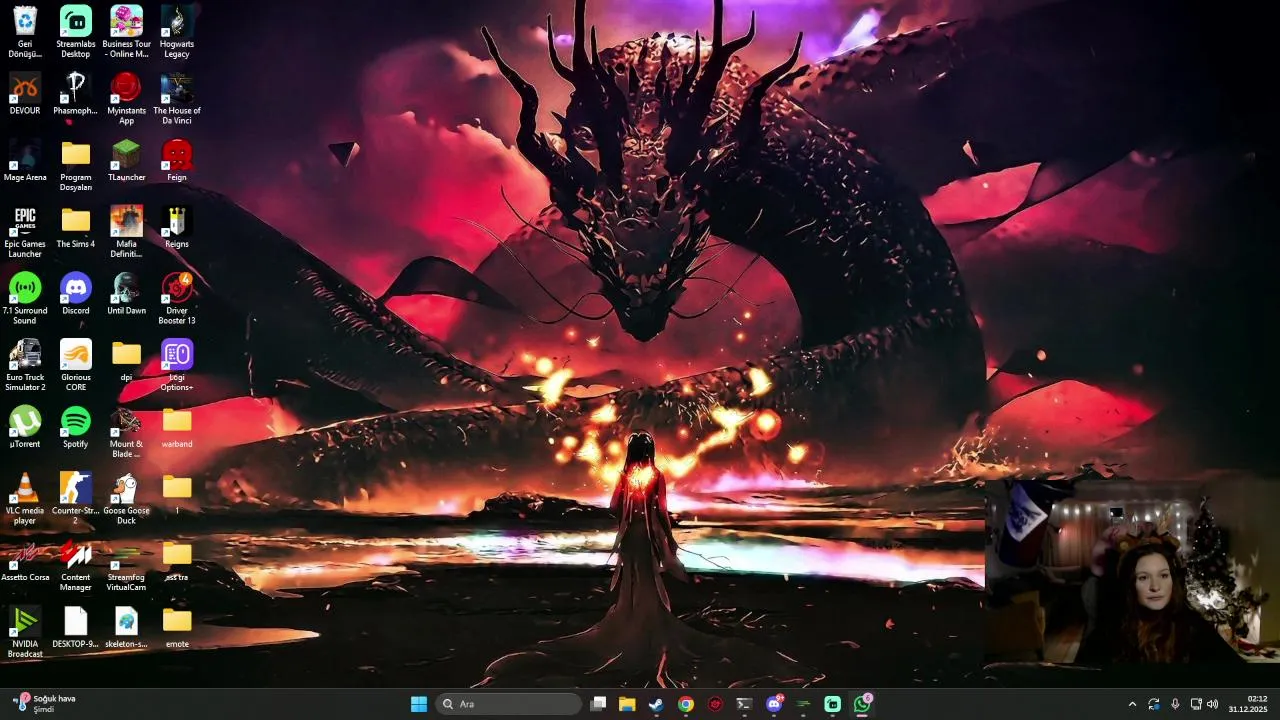Open the Recycle Bin (Geri Dönüşüm) desktop icon
This screenshot has height=720, width=1280.
point(25,32)
